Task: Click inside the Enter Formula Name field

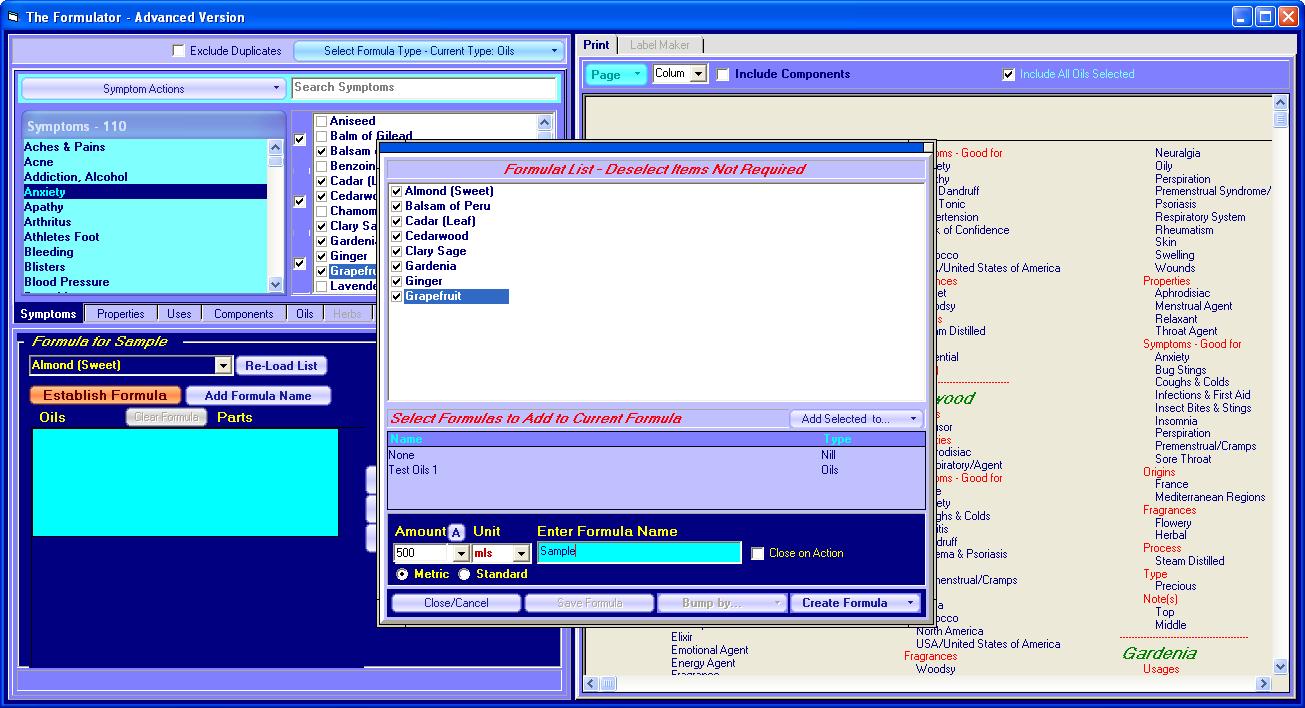Action: click(x=638, y=552)
